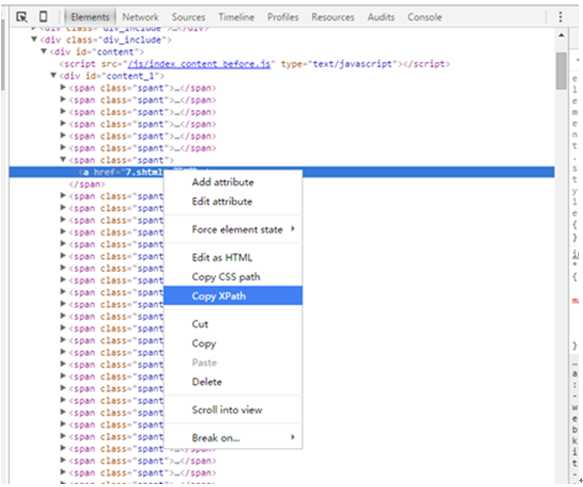Choose Cut from the context menu
The image size is (583, 487).
[233, 324]
